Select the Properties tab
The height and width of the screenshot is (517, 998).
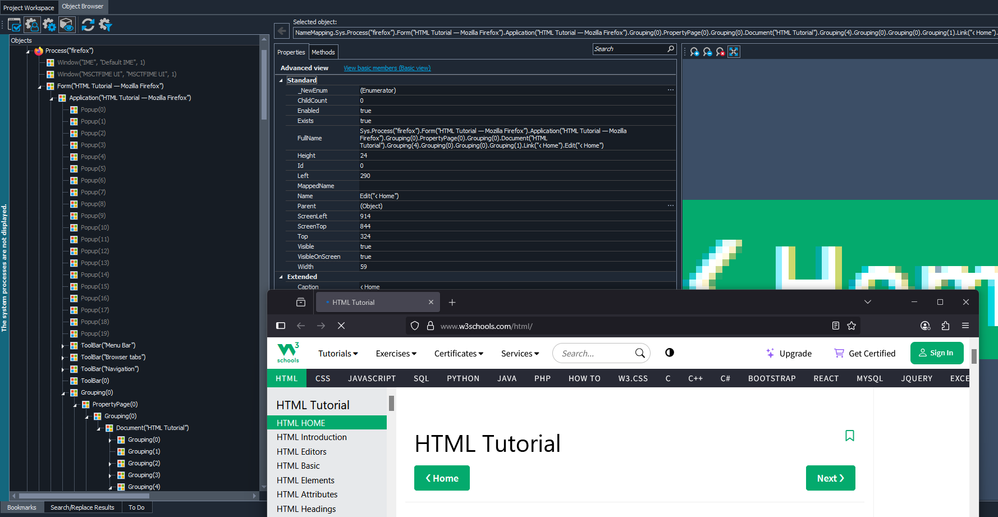pyautogui.click(x=292, y=52)
